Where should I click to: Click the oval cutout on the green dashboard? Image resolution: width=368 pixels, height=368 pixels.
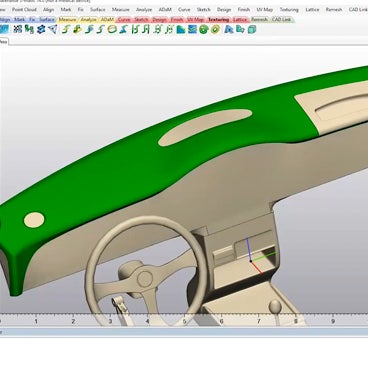[x=205, y=127]
